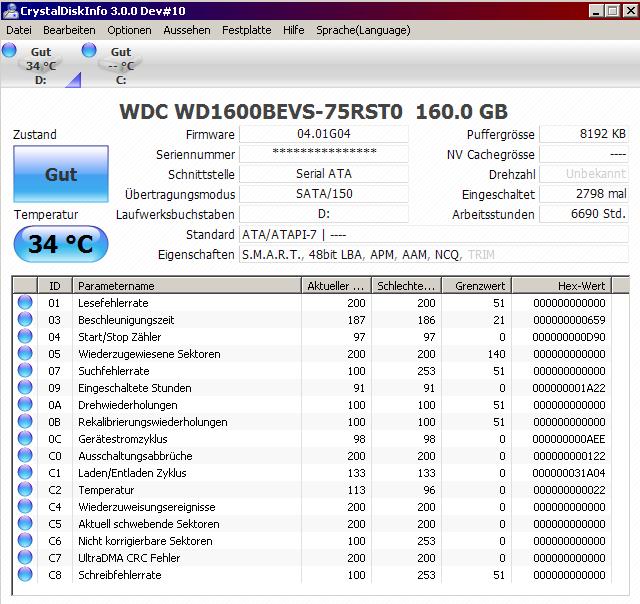Click the Drehzahl field Unbekannt

click(x=584, y=174)
